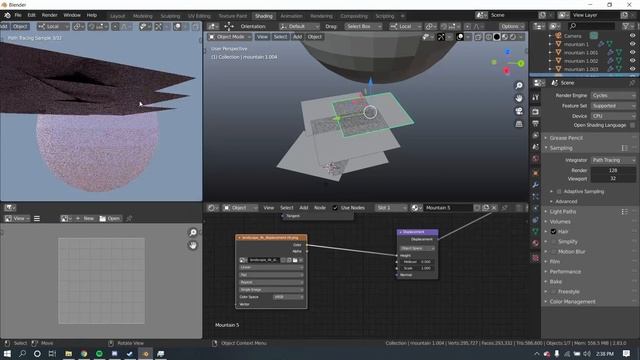Click the Add menu in 3D viewport header
This screenshot has width=640, height=360.
298,37
